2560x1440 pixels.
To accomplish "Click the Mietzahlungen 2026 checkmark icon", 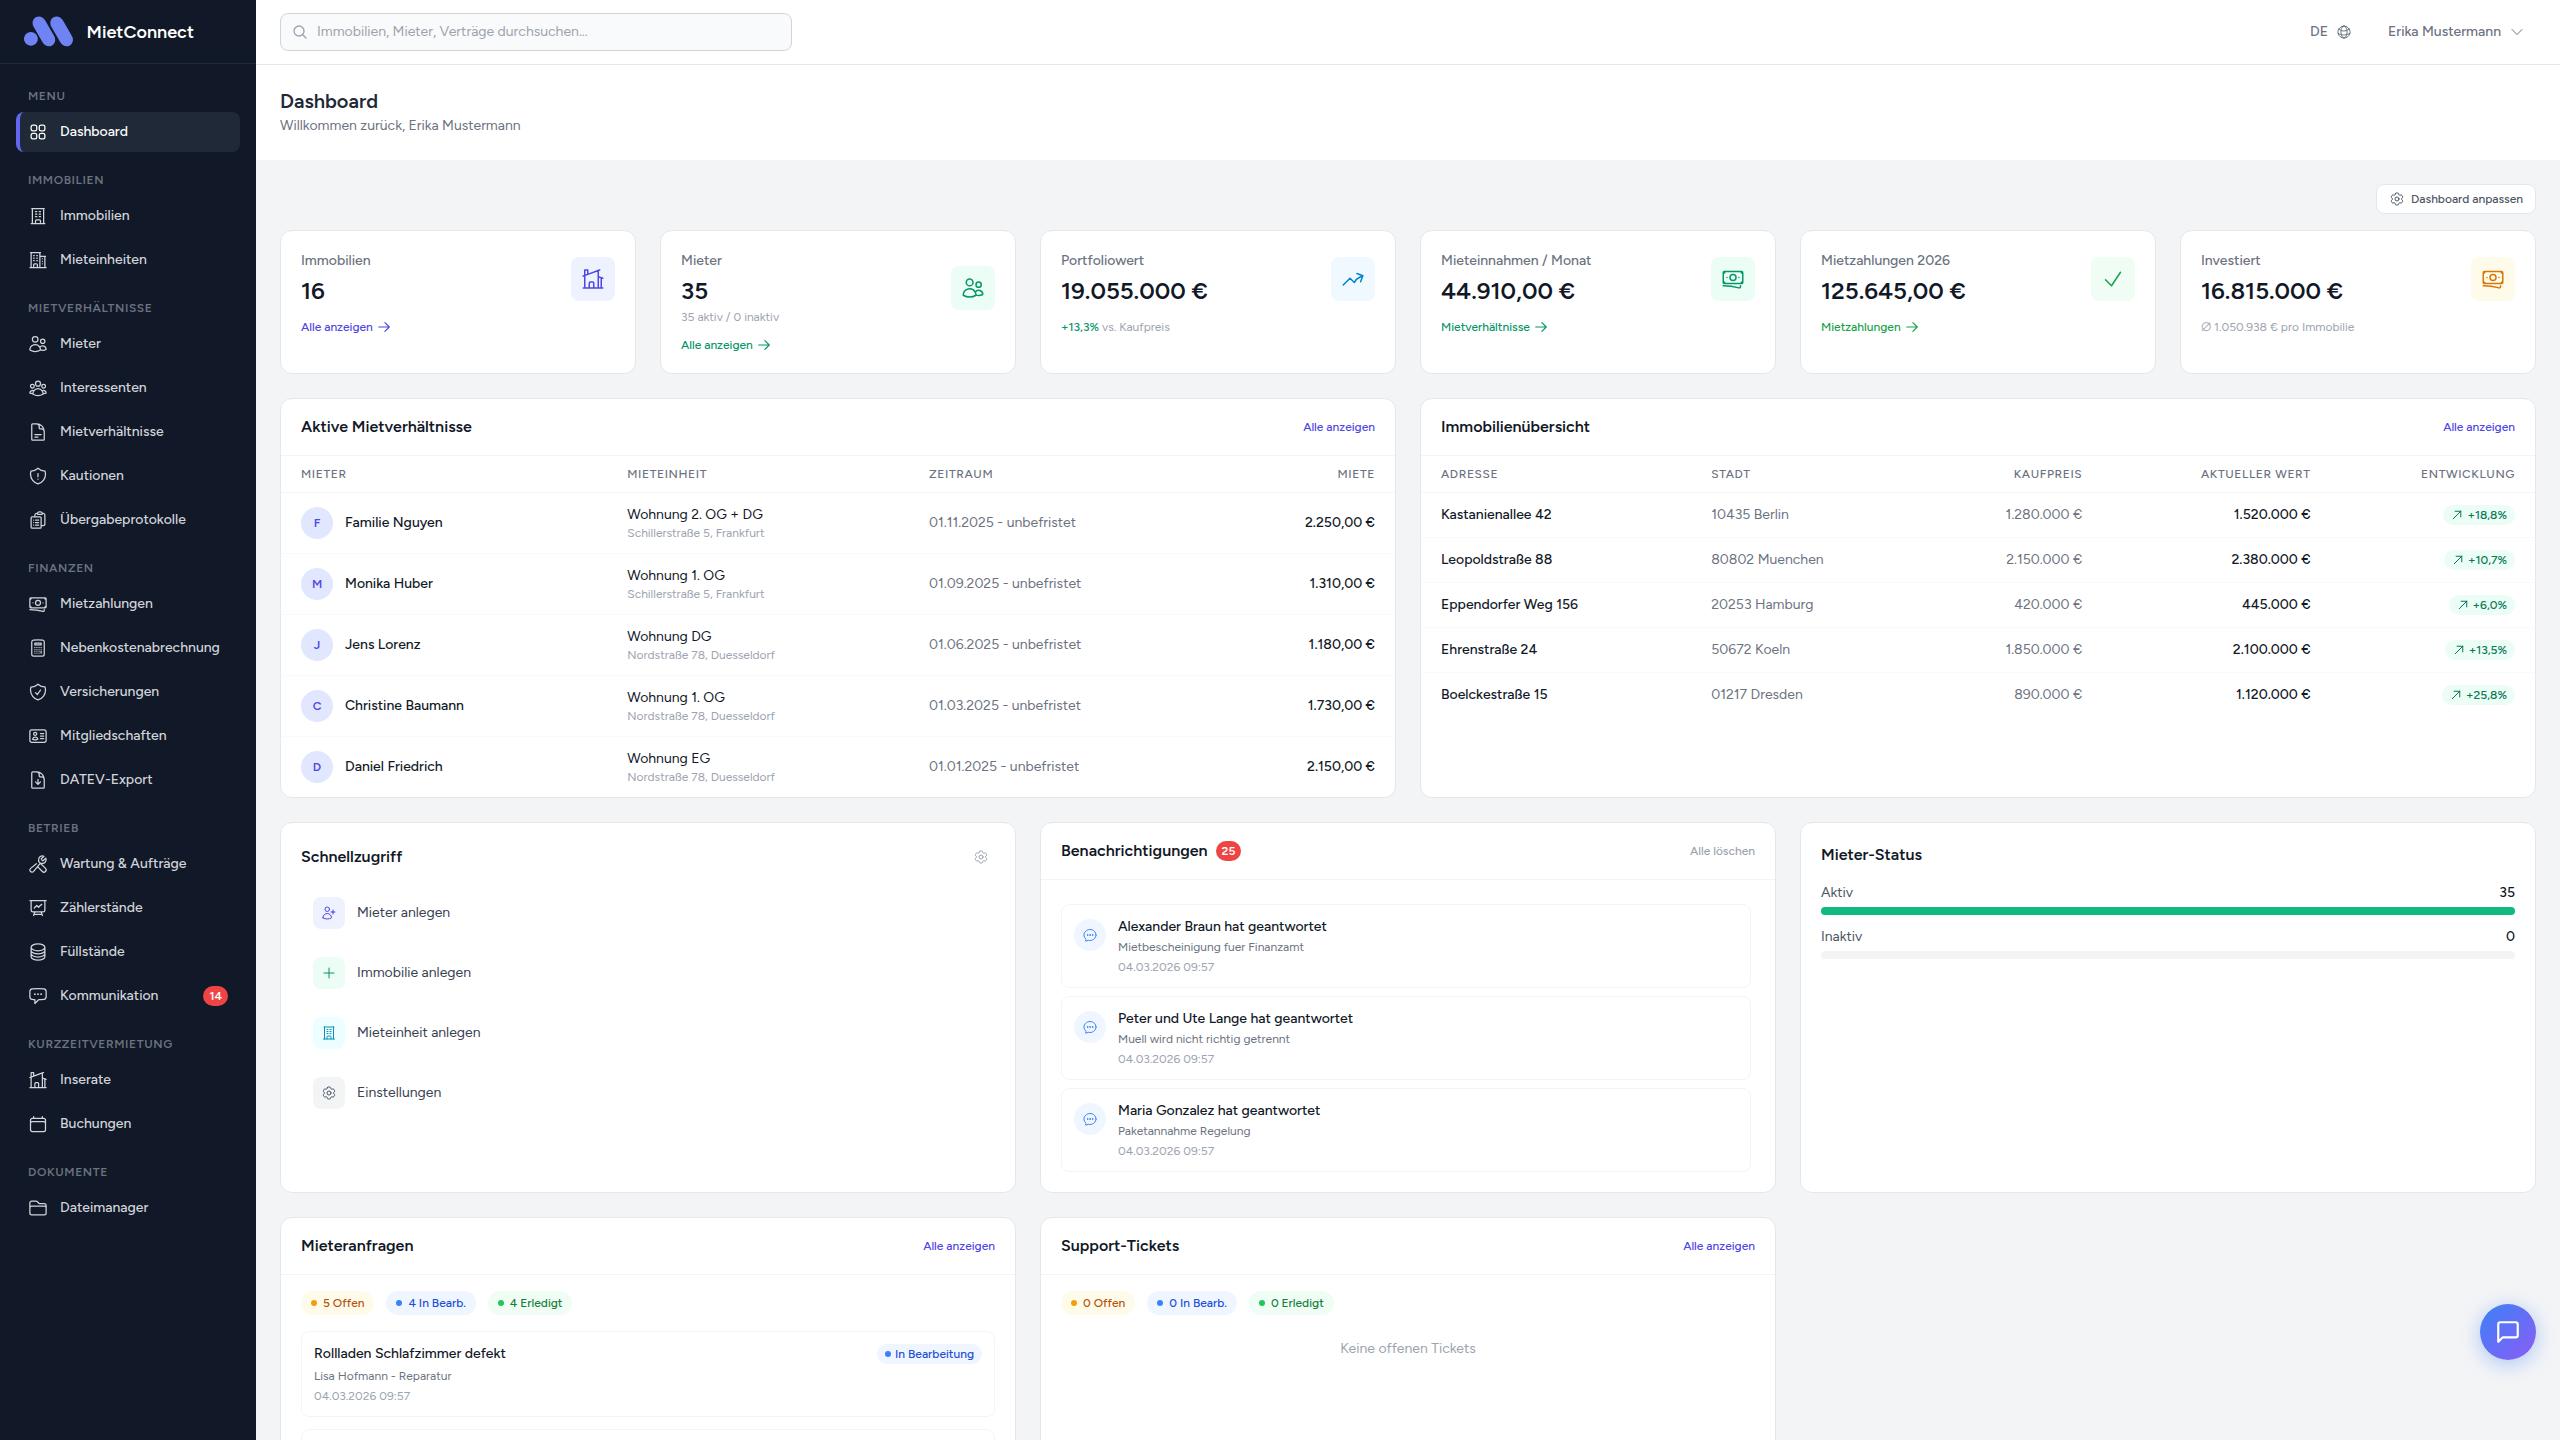I will click(x=2112, y=279).
